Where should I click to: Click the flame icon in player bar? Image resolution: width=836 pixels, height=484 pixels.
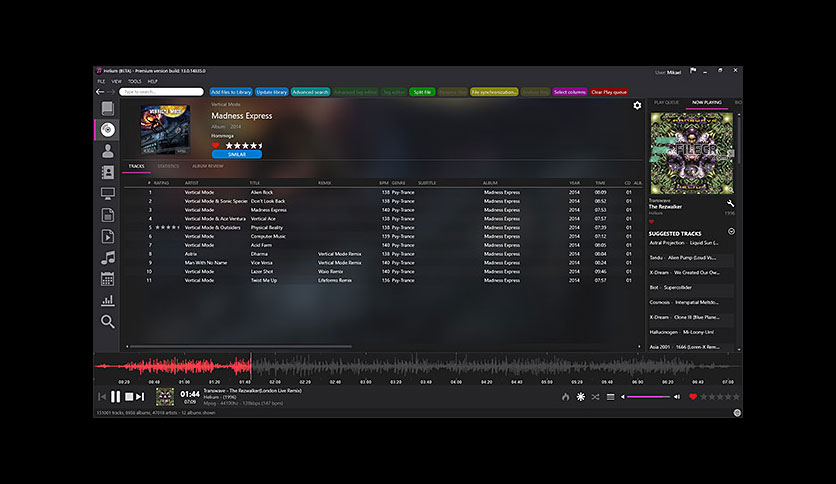click(566, 397)
